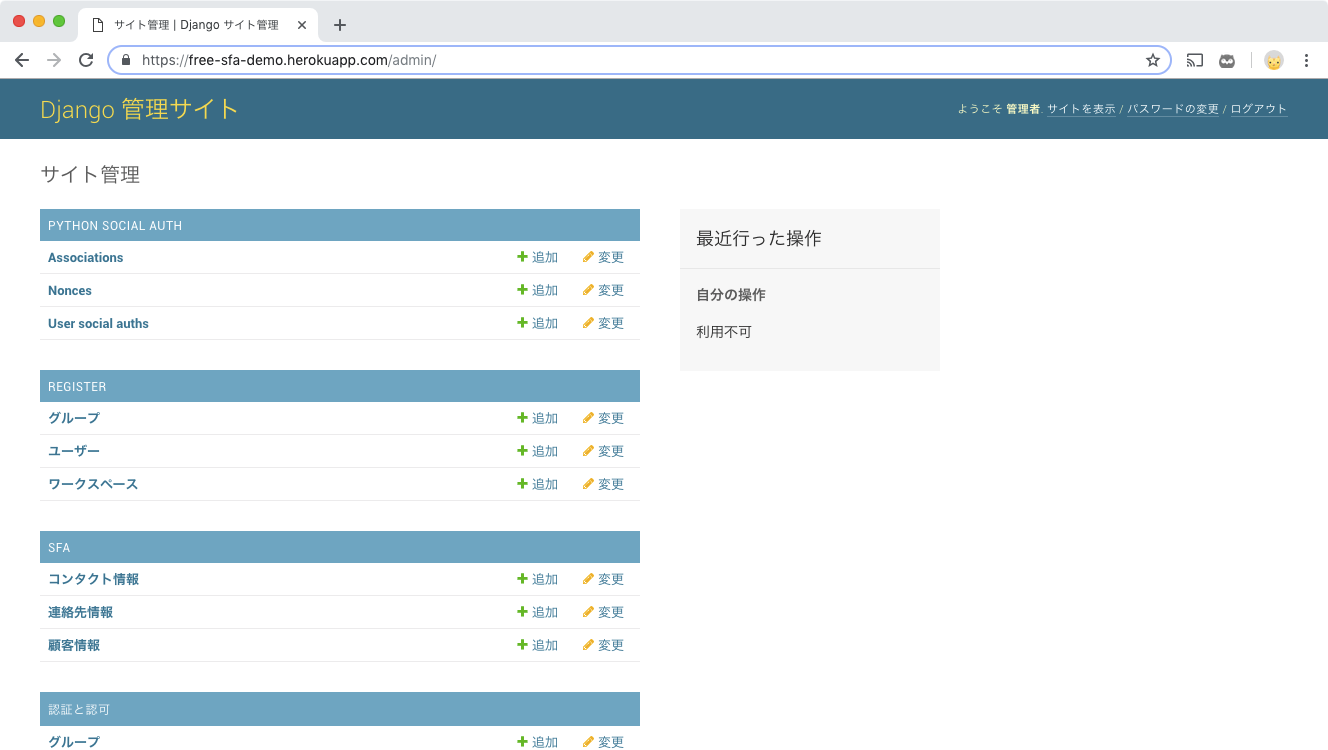The image size is (1328, 750).
Task: Click 追加 for コンタクト情報 row
Action: [x=538, y=580]
